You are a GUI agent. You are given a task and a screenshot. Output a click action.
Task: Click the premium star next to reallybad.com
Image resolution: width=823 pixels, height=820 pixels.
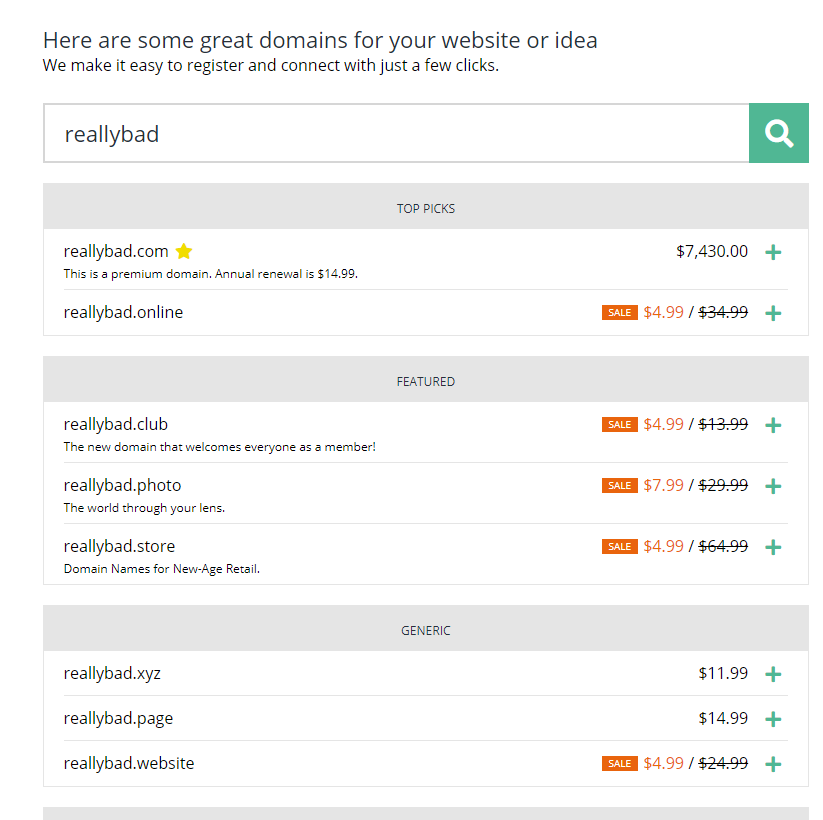(x=184, y=251)
